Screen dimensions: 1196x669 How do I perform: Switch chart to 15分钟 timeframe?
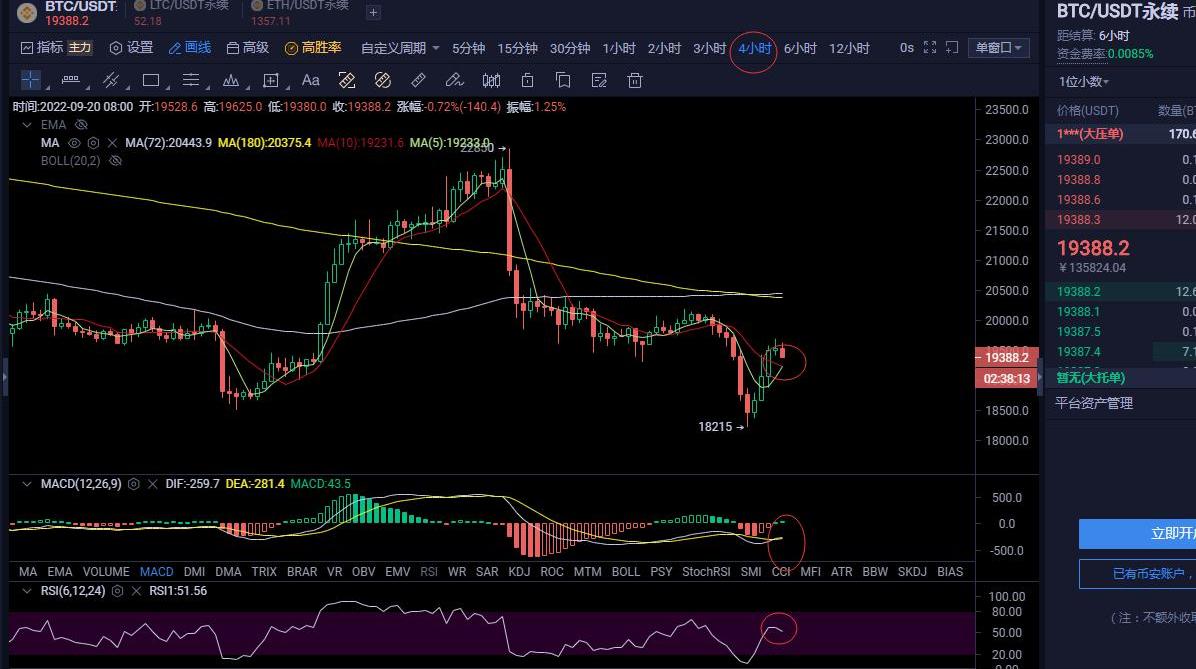click(x=517, y=48)
